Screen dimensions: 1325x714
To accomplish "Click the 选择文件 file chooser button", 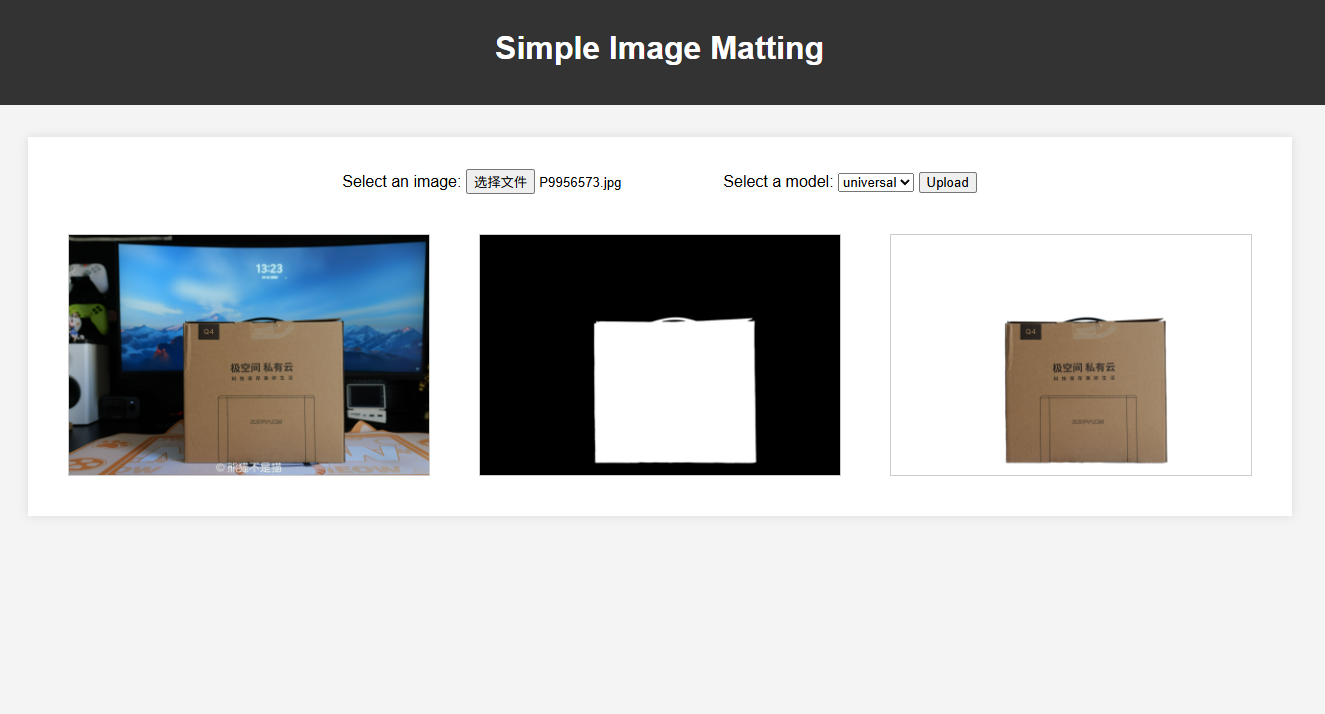I will [x=500, y=182].
